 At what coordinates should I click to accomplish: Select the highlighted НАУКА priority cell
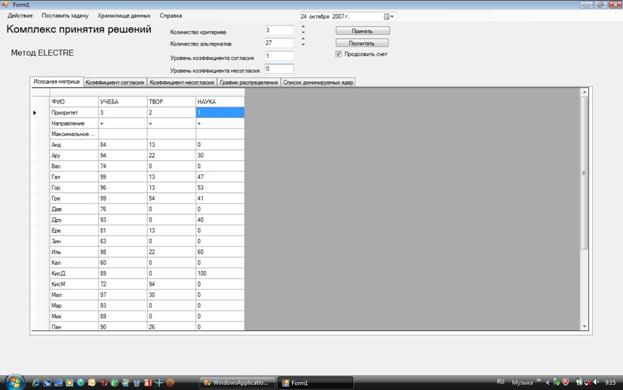220,113
